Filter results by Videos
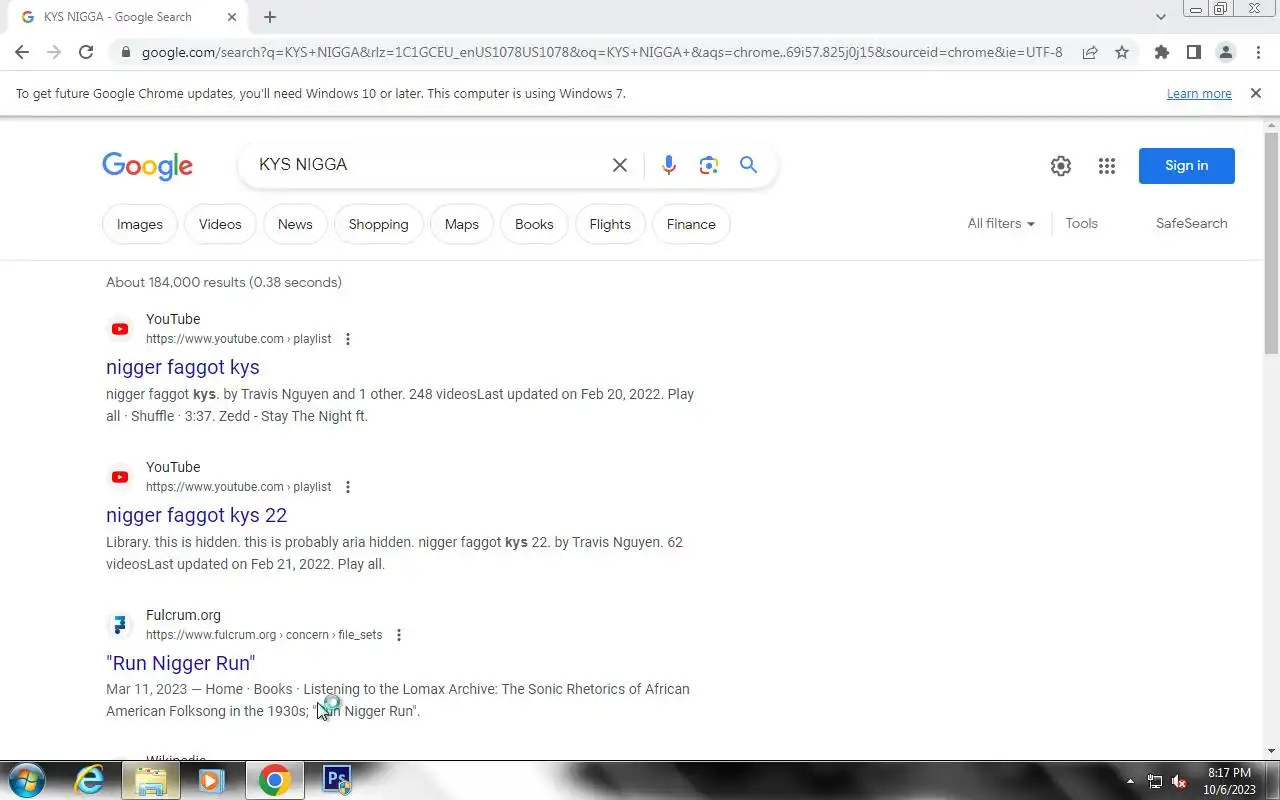 [x=220, y=224]
